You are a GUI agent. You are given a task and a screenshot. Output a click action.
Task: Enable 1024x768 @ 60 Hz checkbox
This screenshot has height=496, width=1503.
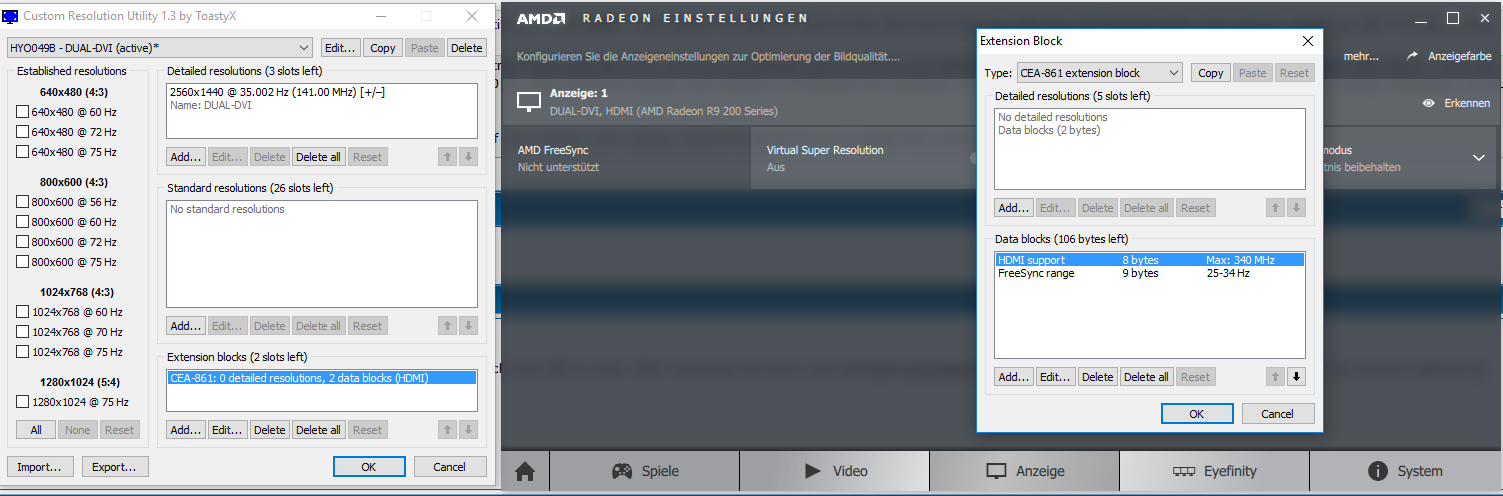[23, 312]
